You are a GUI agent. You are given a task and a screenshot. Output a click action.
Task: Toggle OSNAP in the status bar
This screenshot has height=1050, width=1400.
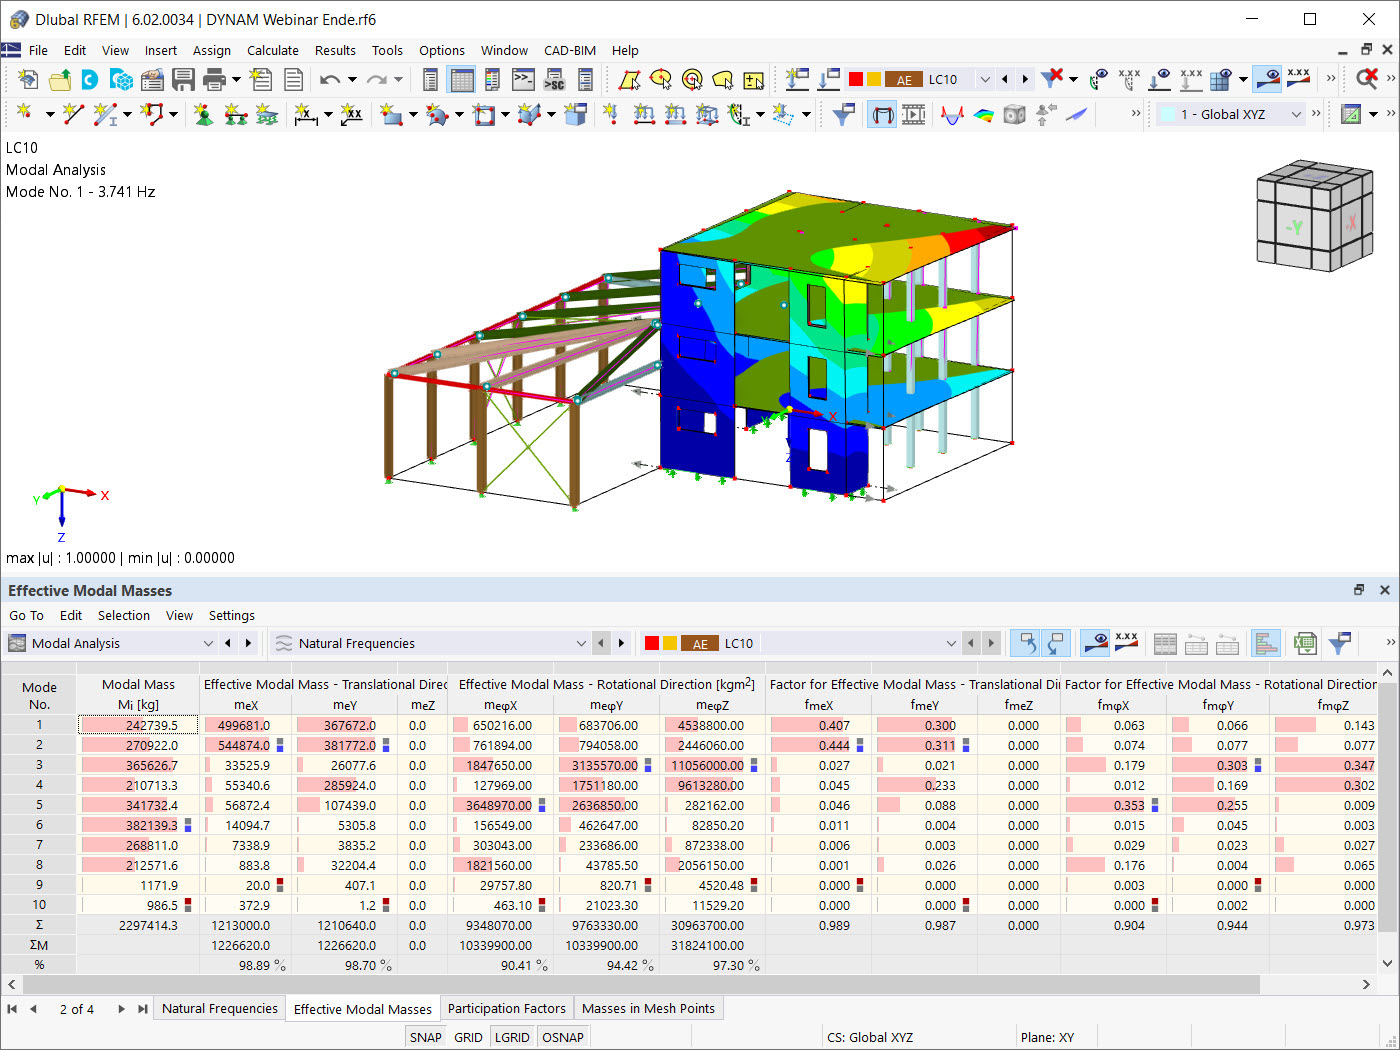click(562, 1037)
